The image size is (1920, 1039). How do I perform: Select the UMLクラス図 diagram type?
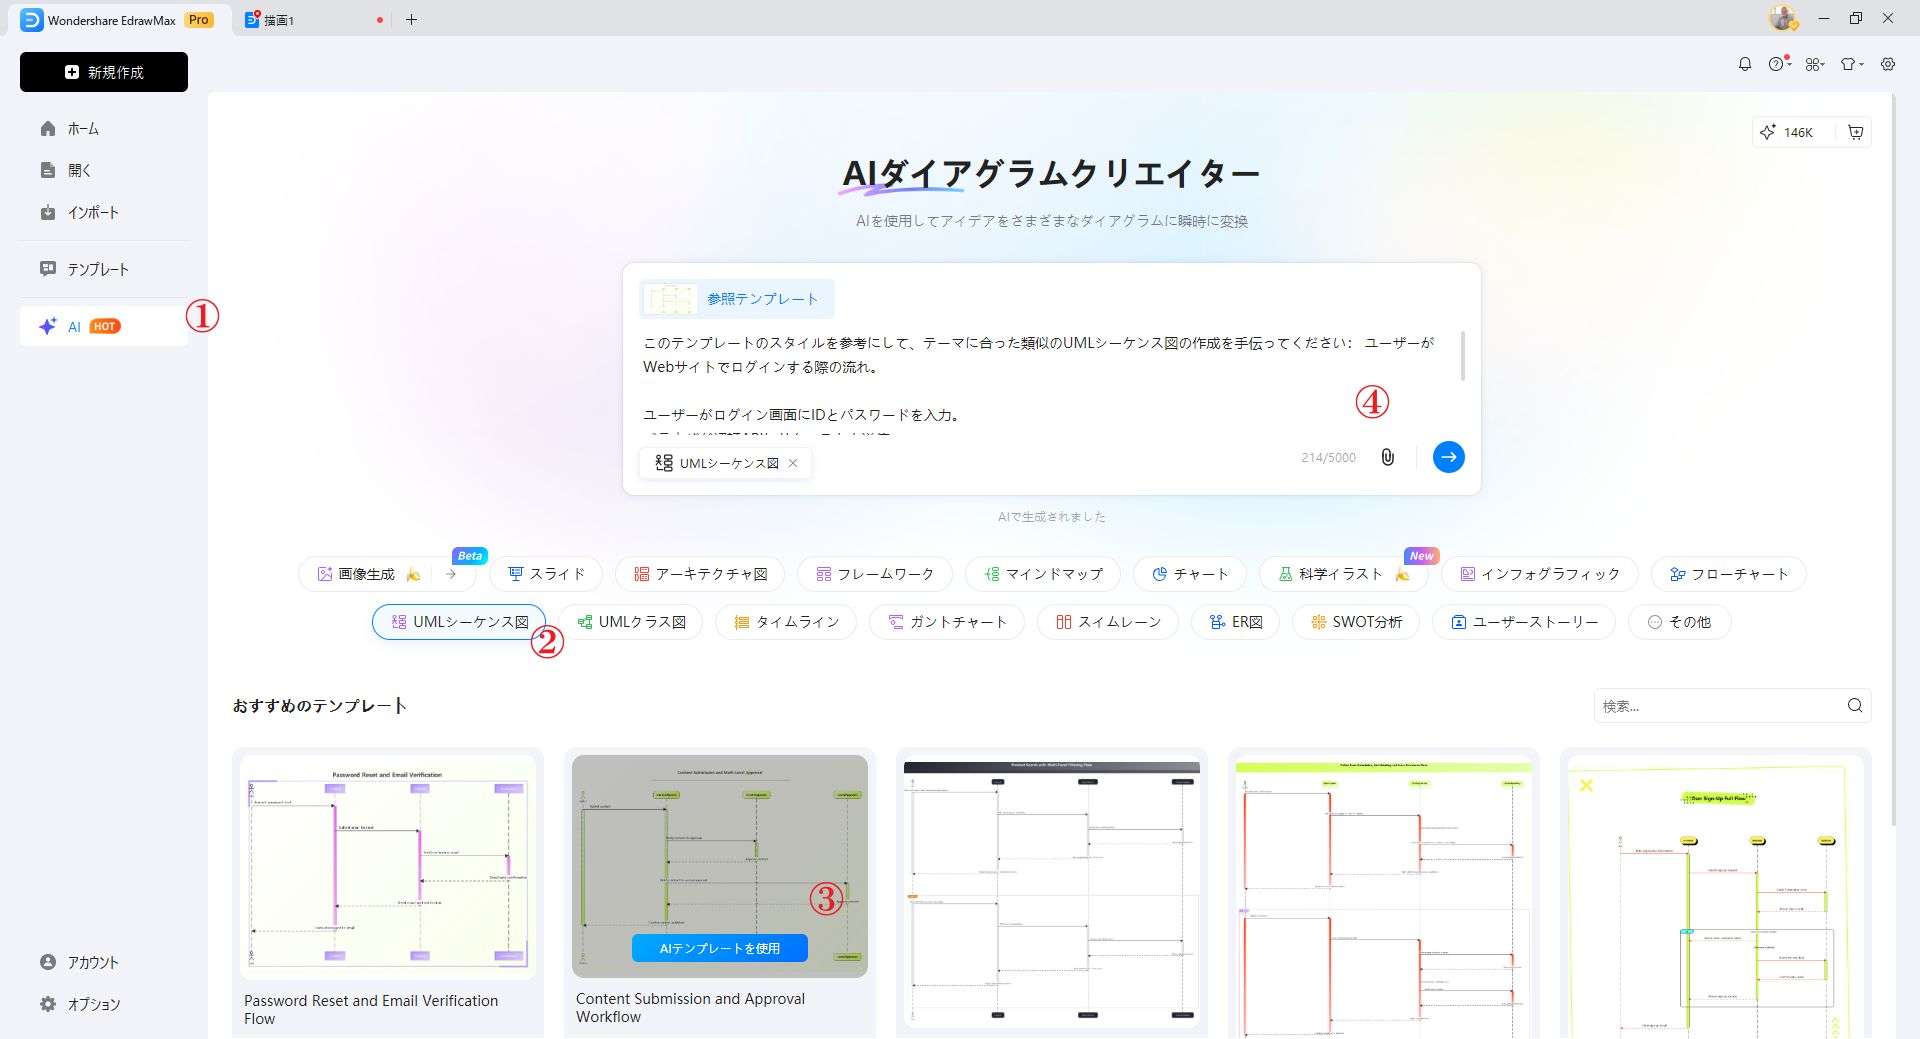(x=630, y=621)
